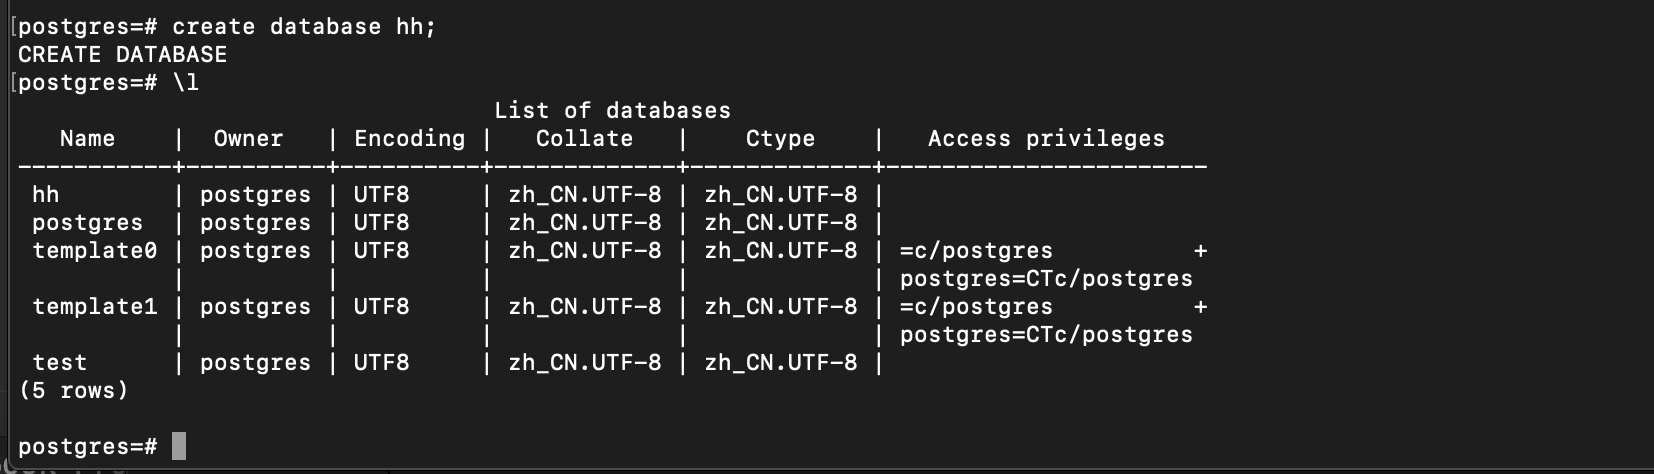Image resolution: width=1654 pixels, height=474 pixels.
Task: Click the template1 database name
Action: pyautogui.click(x=94, y=307)
